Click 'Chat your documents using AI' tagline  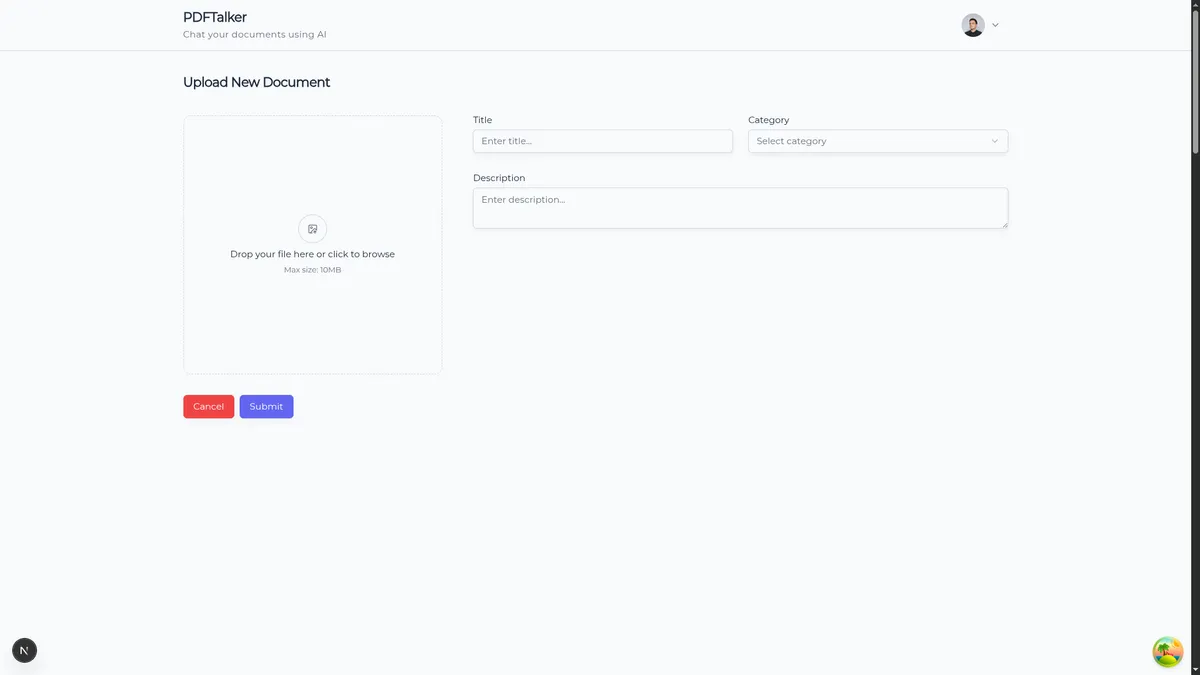(x=255, y=35)
